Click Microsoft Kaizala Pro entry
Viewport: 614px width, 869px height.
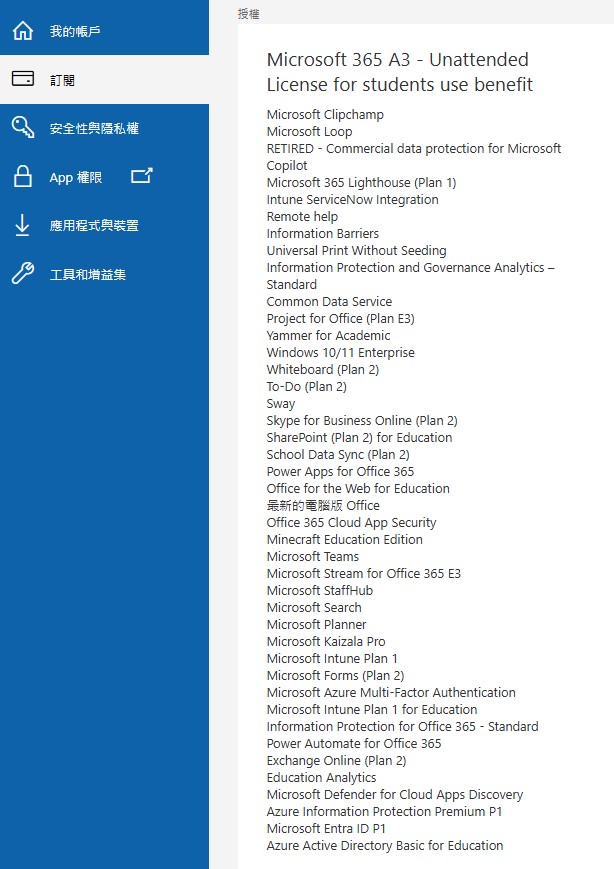tap(326, 642)
